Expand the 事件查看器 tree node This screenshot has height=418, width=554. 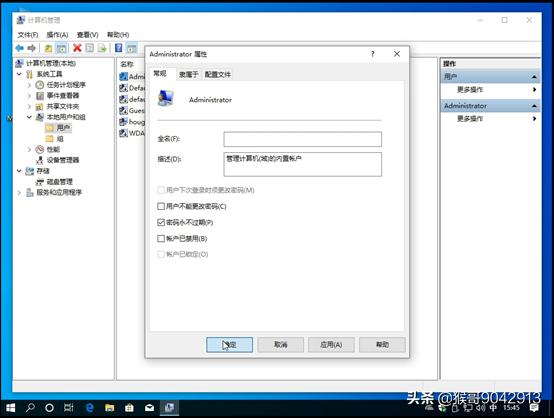click(x=29, y=96)
